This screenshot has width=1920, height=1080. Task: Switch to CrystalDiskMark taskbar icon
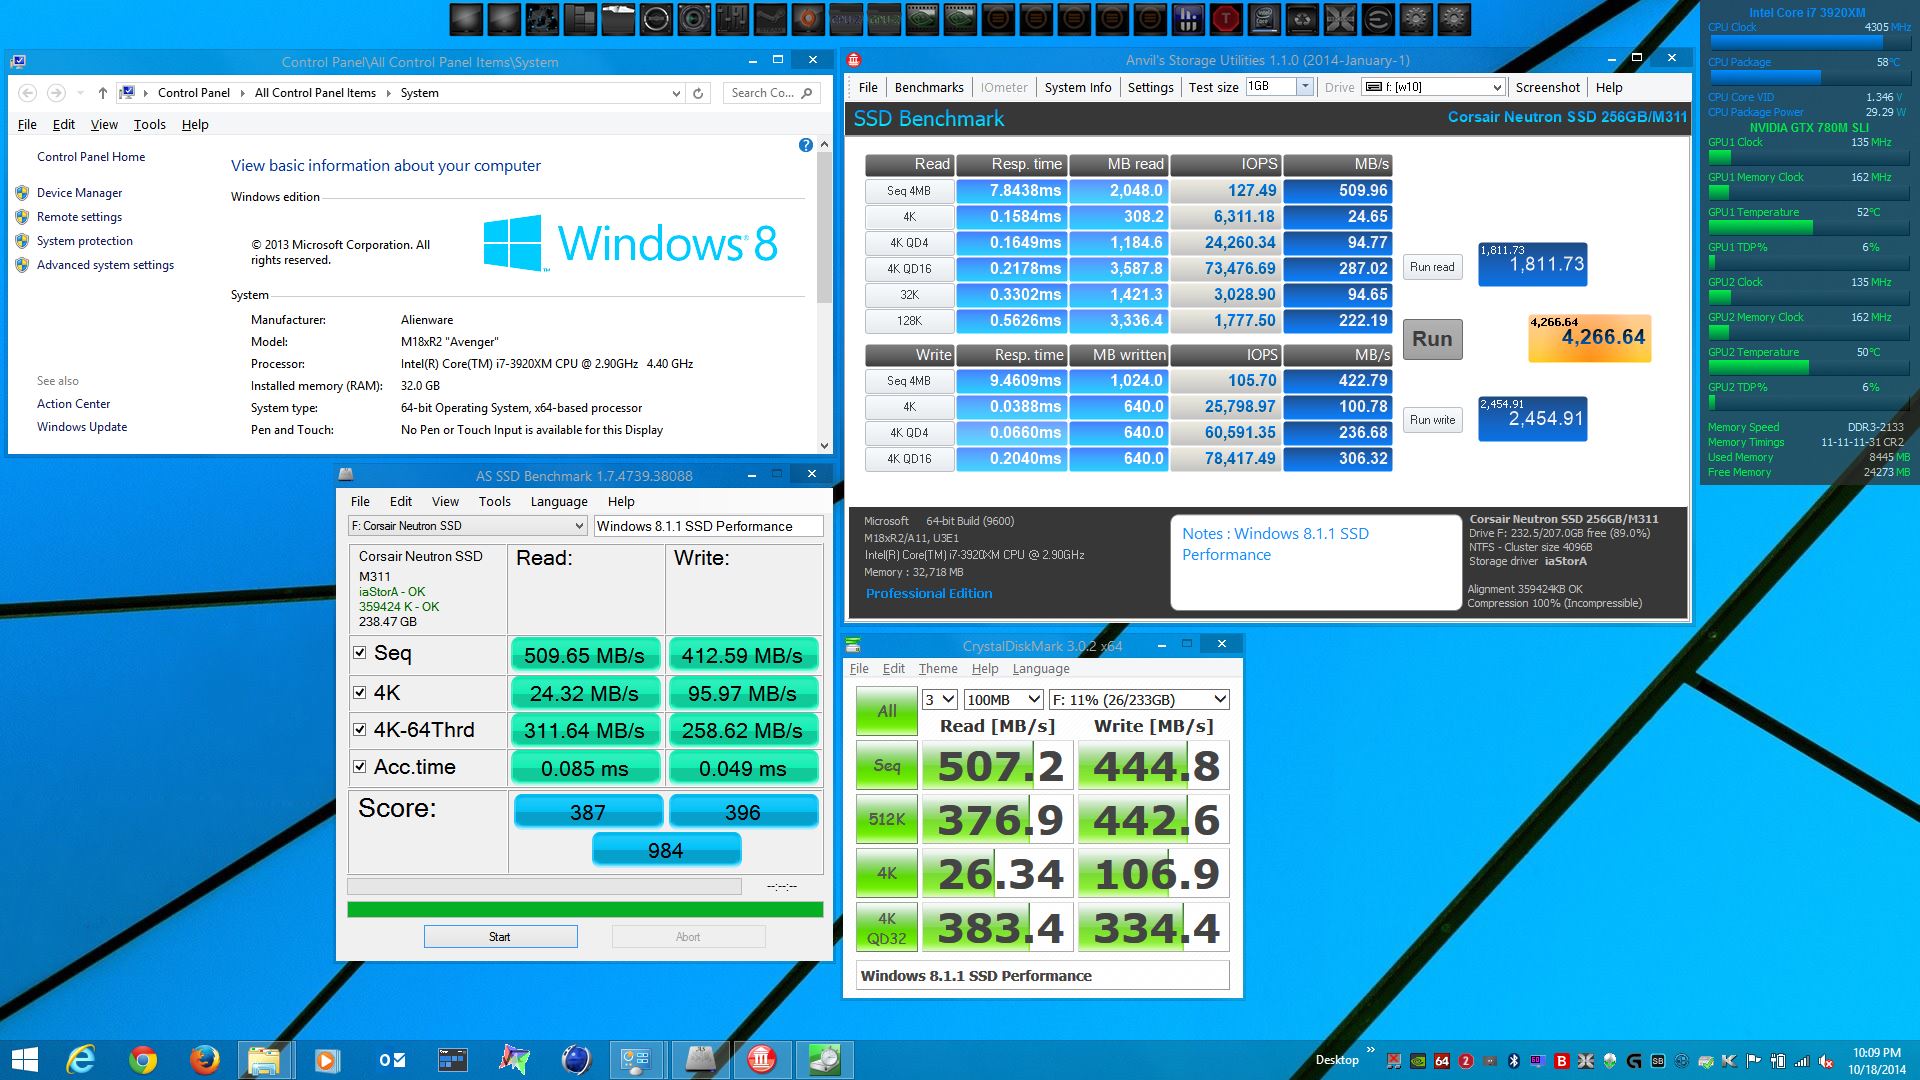(x=825, y=1059)
